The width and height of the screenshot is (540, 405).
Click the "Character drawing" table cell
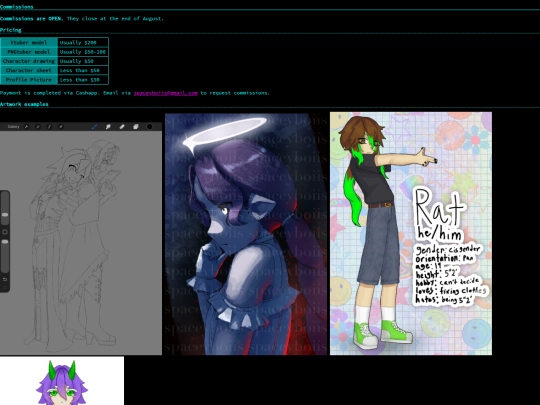pos(29,61)
